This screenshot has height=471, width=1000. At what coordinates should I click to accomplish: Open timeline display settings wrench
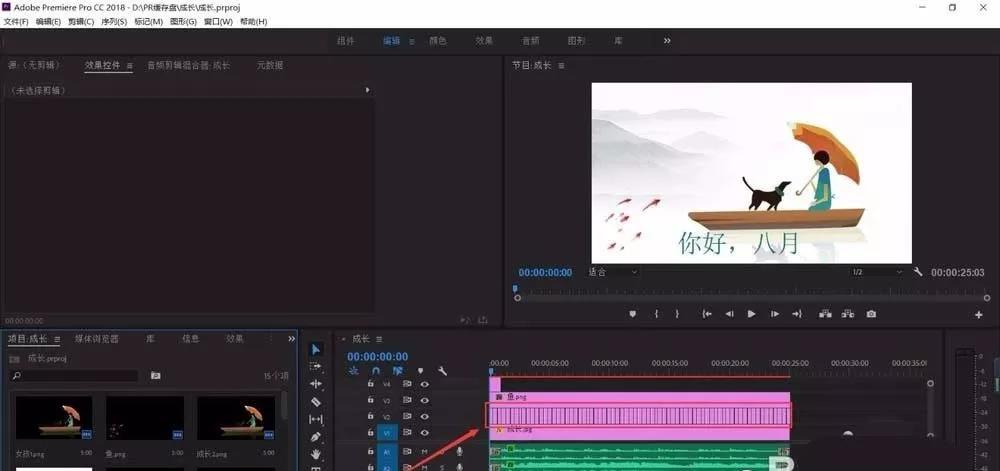click(442, 371)
